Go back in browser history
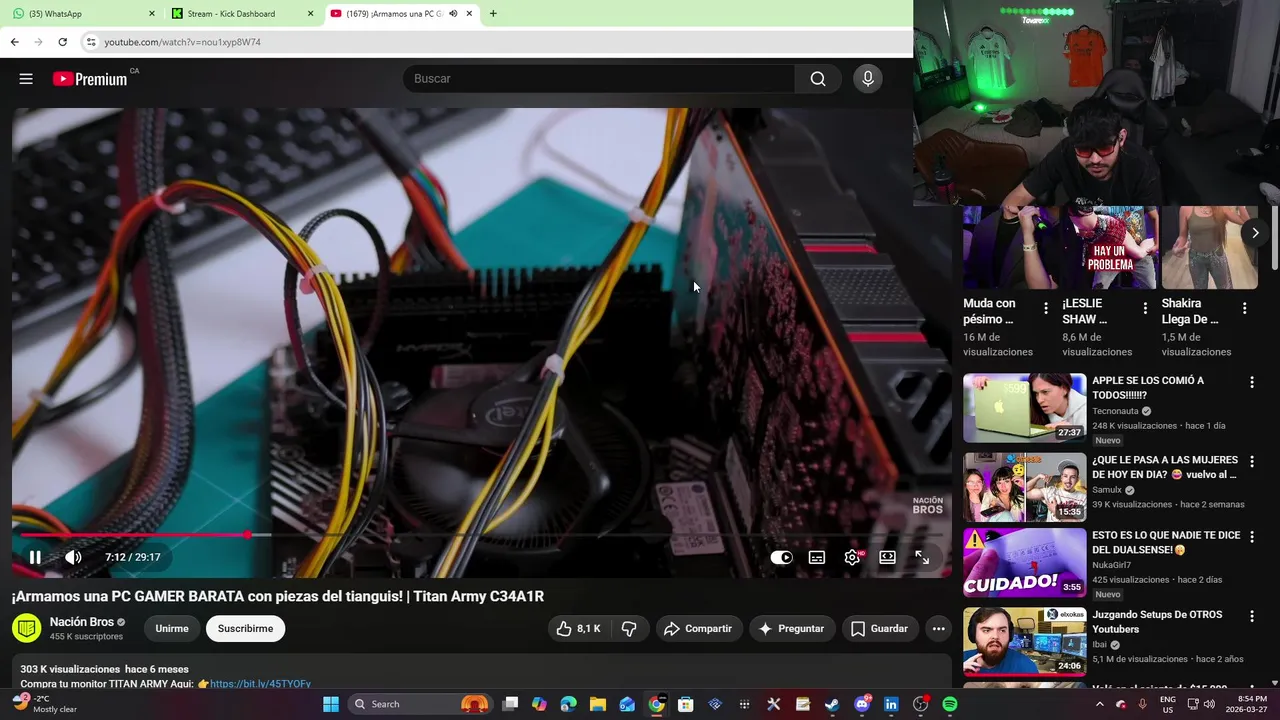 (14, 42)
